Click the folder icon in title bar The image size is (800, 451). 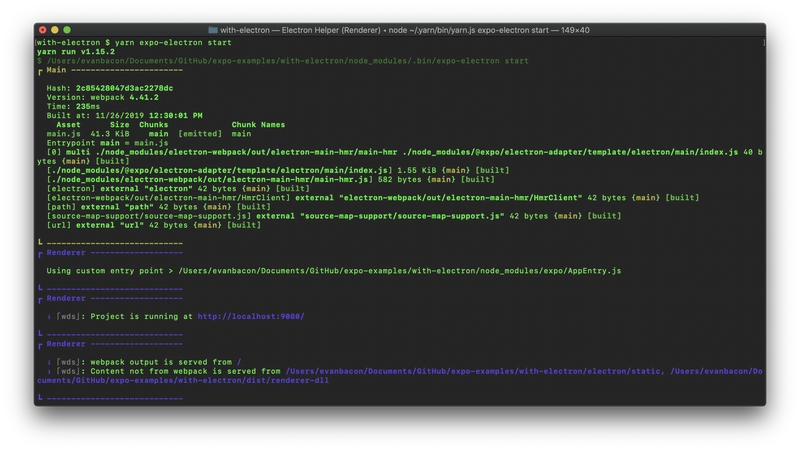(x=213, y=30)
